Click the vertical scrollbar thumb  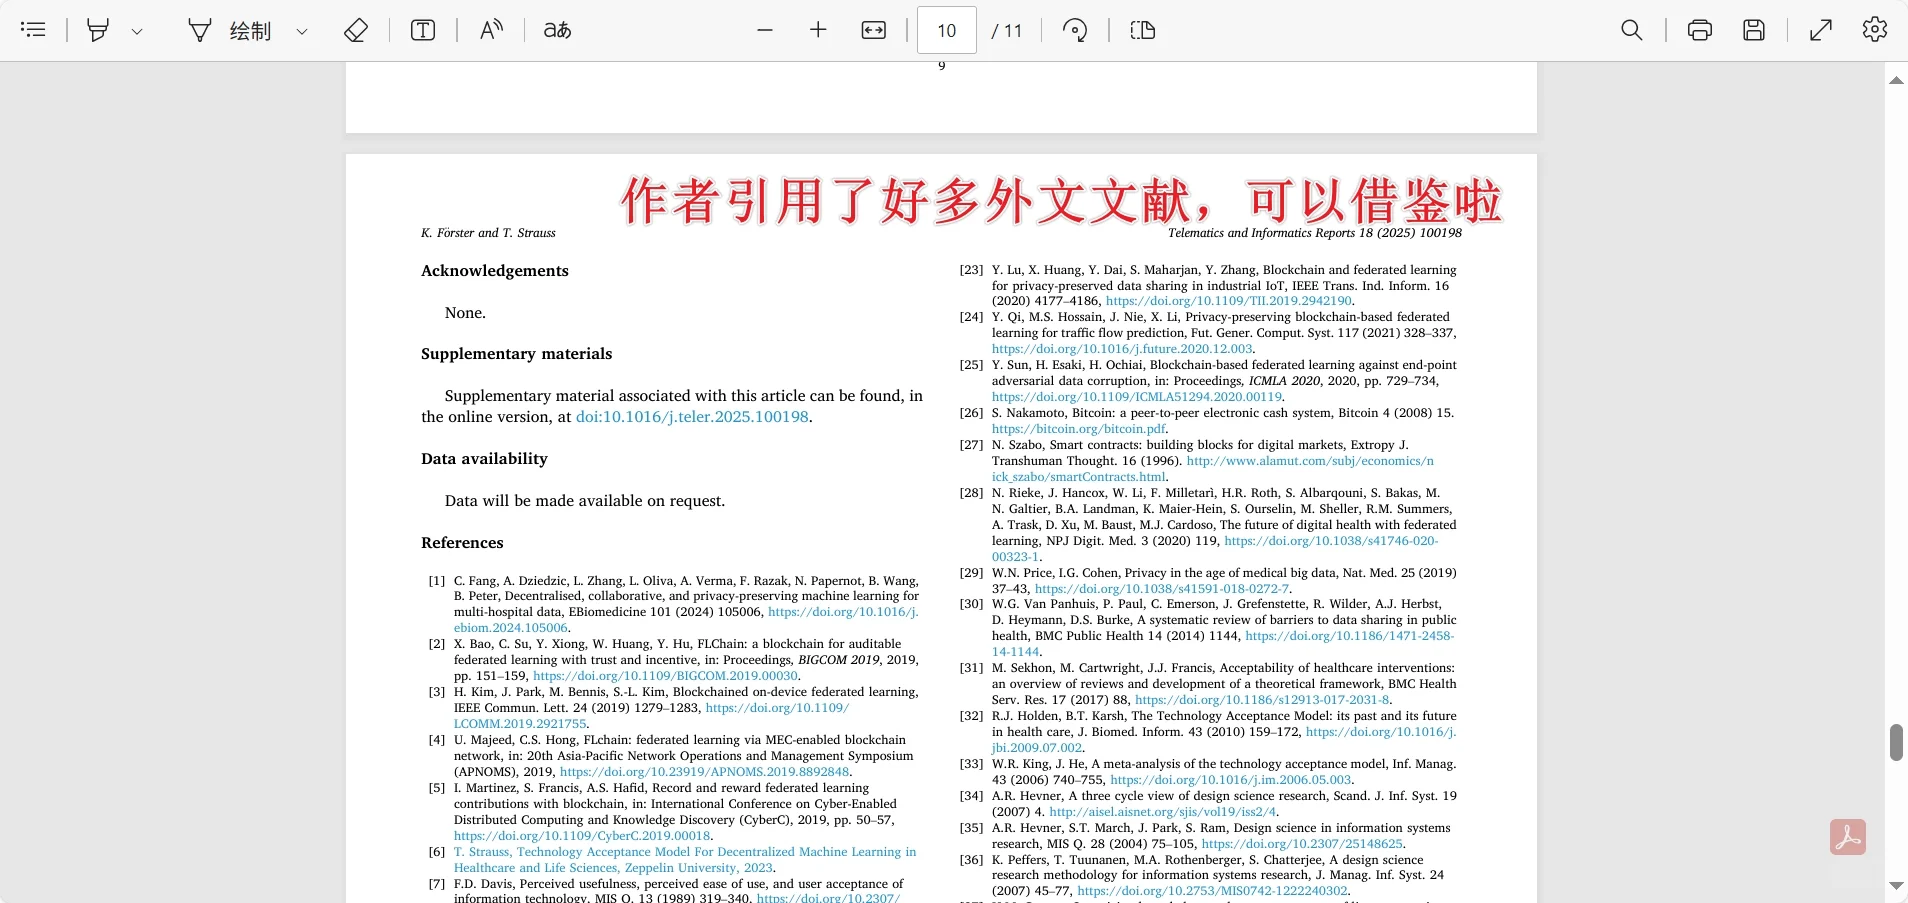(1896, 743)
